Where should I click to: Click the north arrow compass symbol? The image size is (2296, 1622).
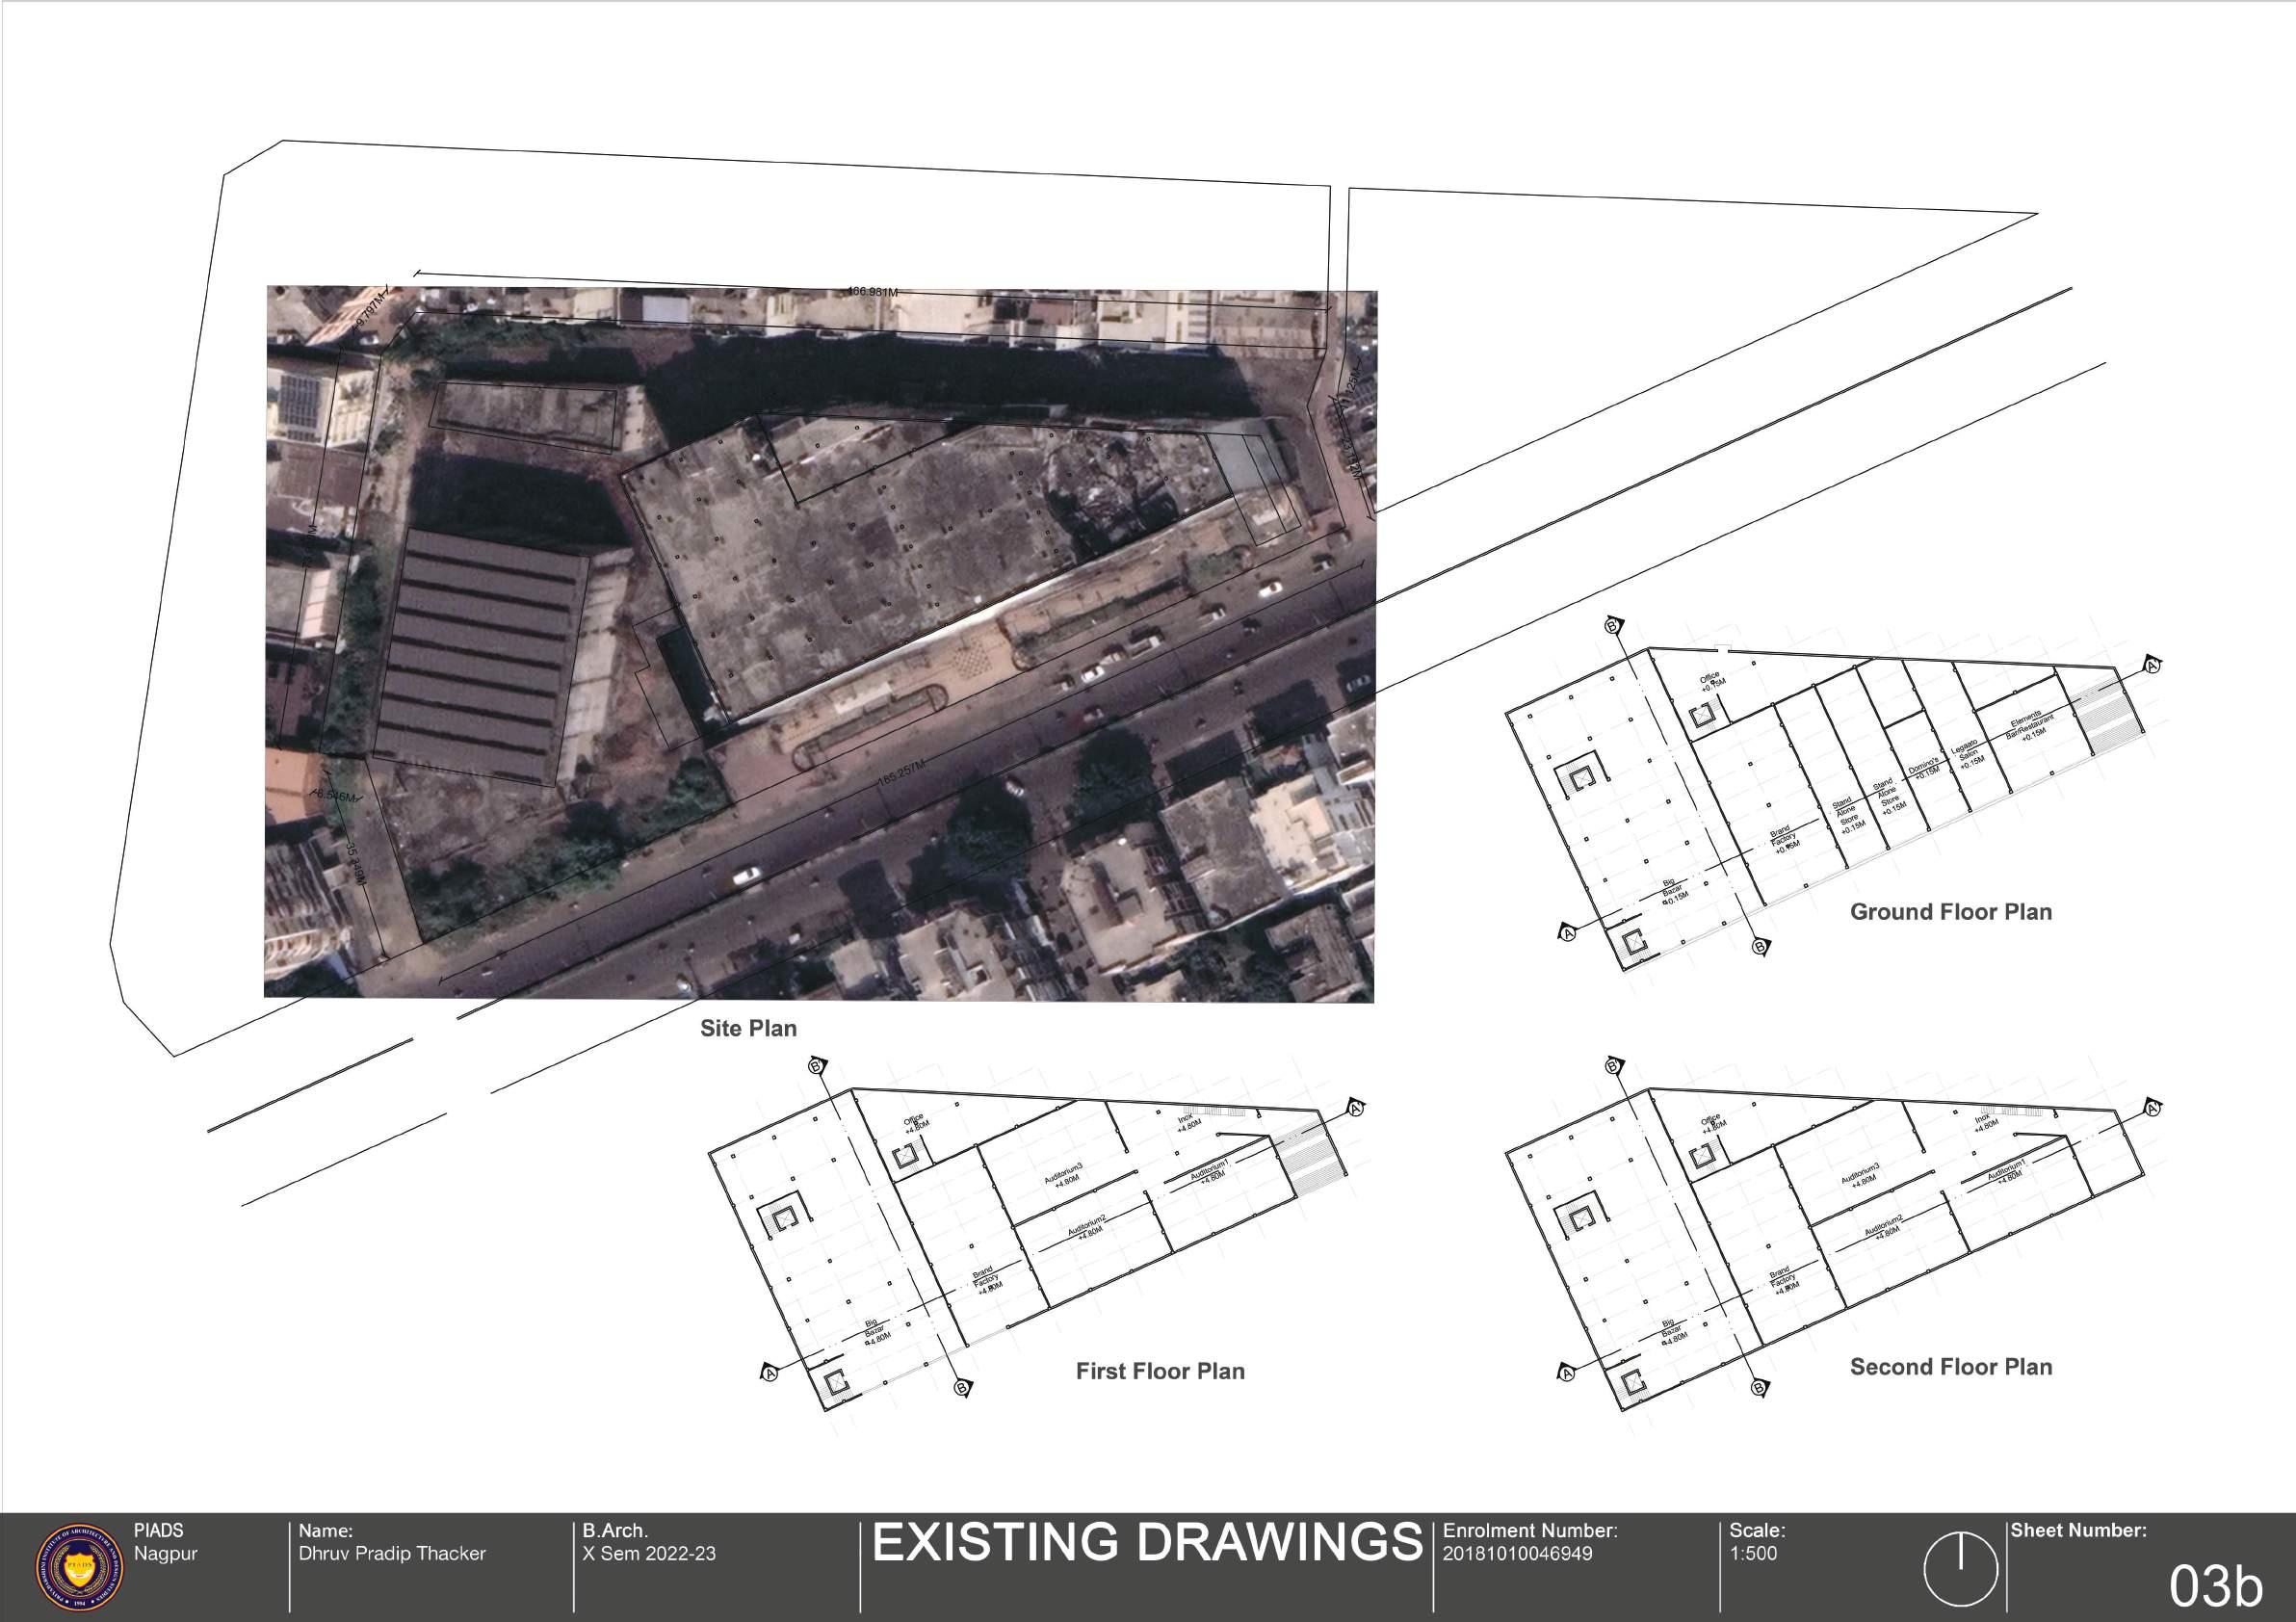pos(1961,1568)
